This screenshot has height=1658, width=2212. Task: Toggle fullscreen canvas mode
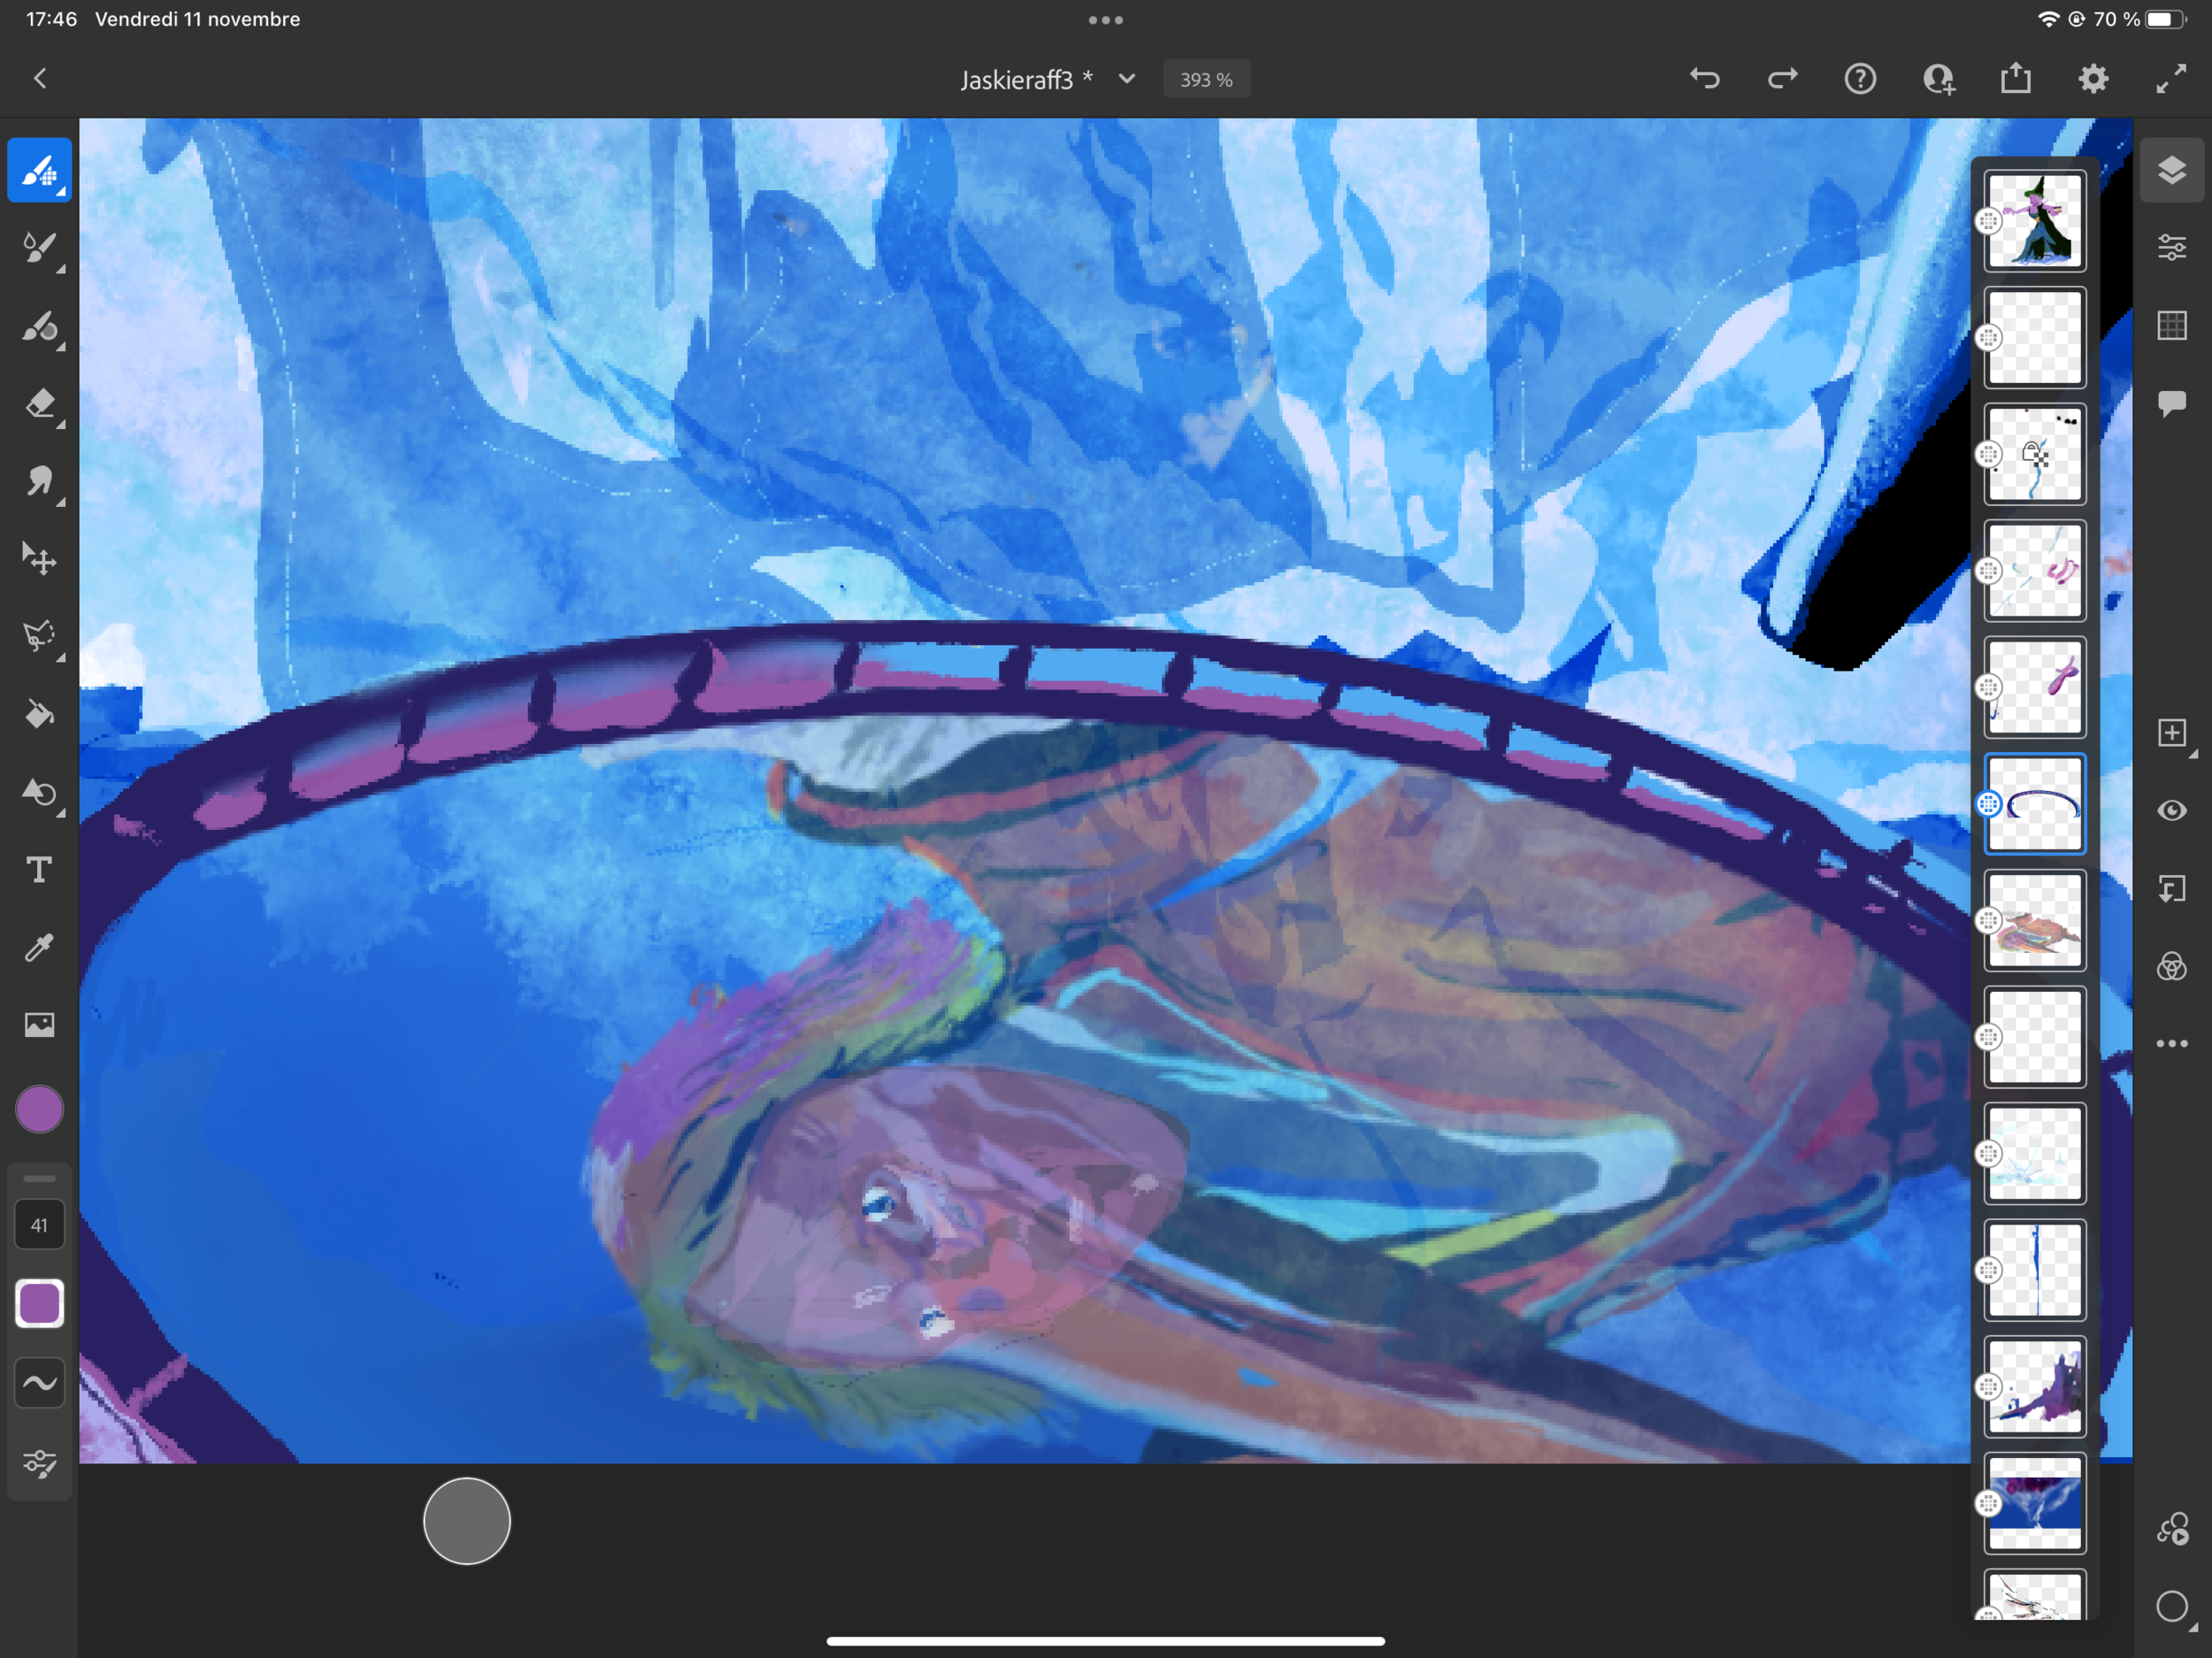click(x=2171, y=79)
